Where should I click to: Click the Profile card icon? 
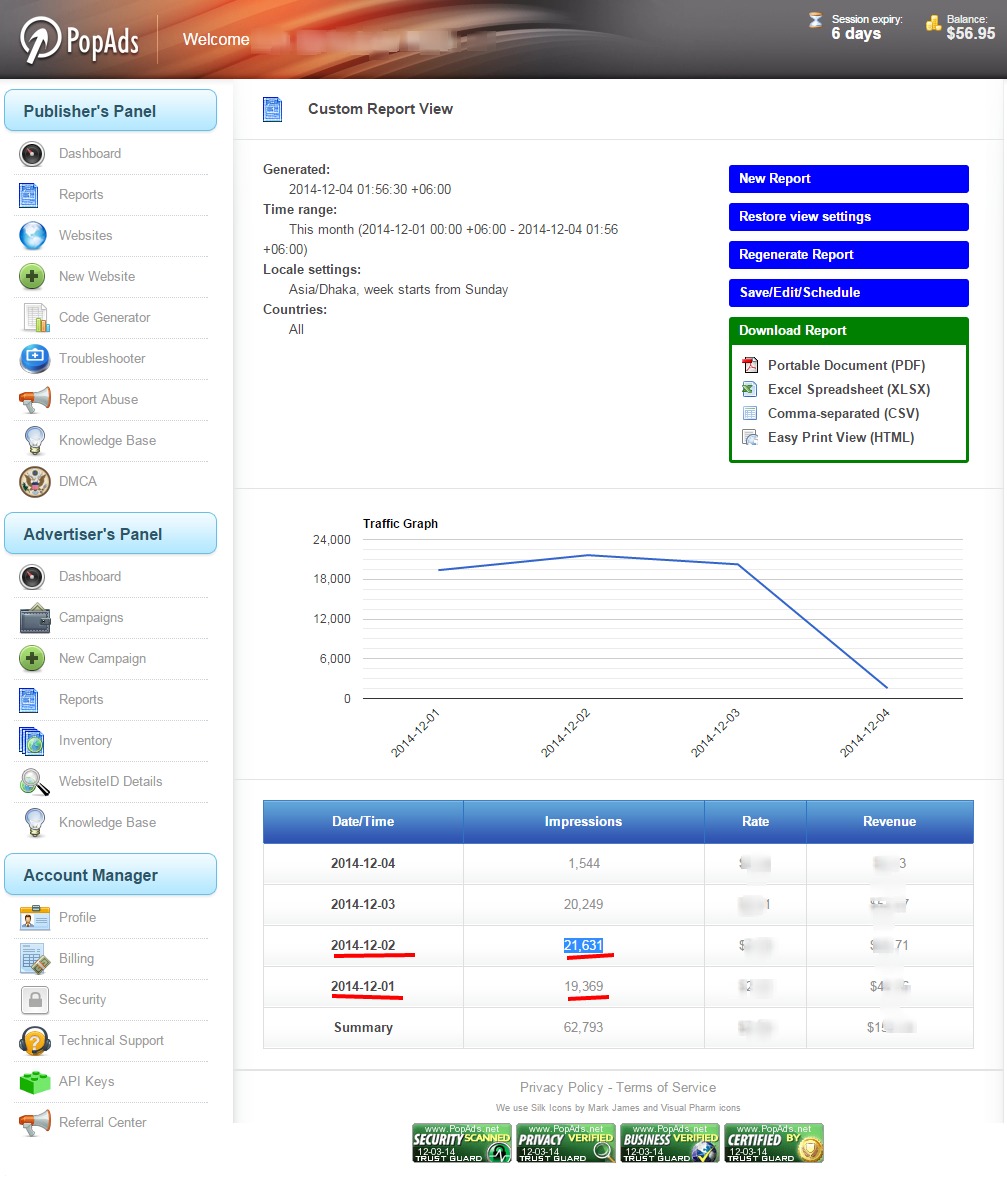click(35, 918)
